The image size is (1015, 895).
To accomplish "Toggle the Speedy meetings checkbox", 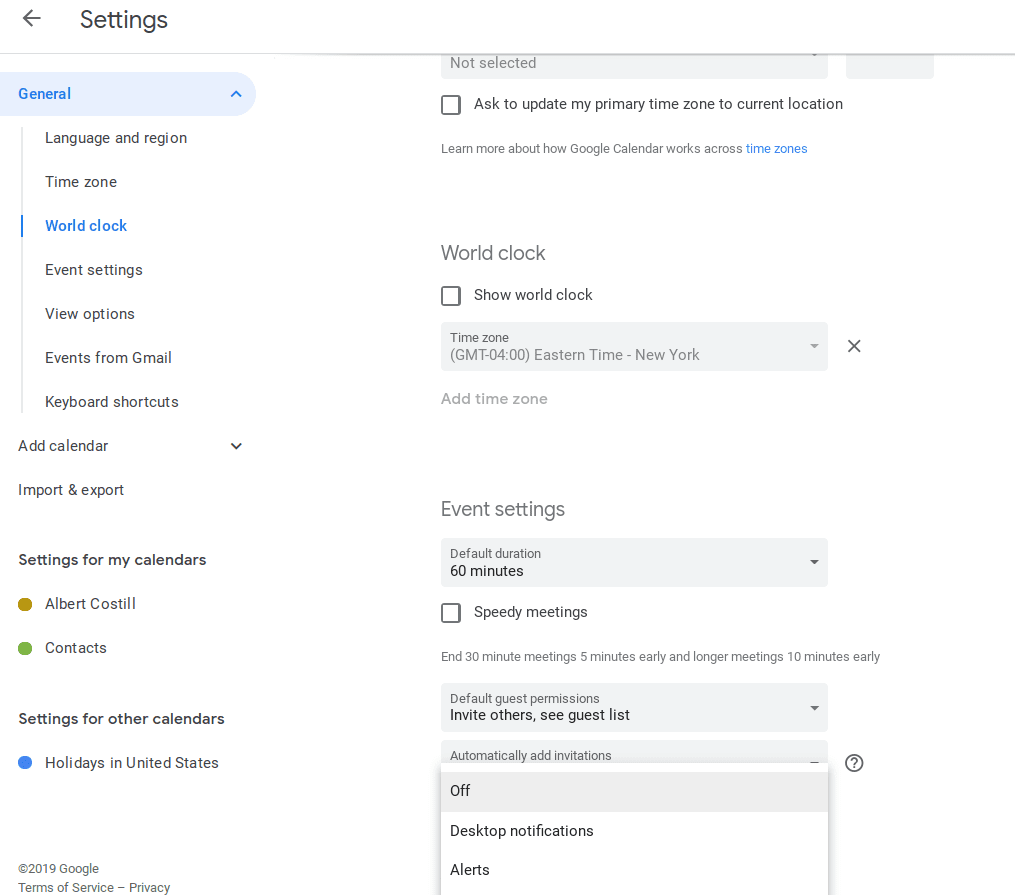I will click(451, 613).
